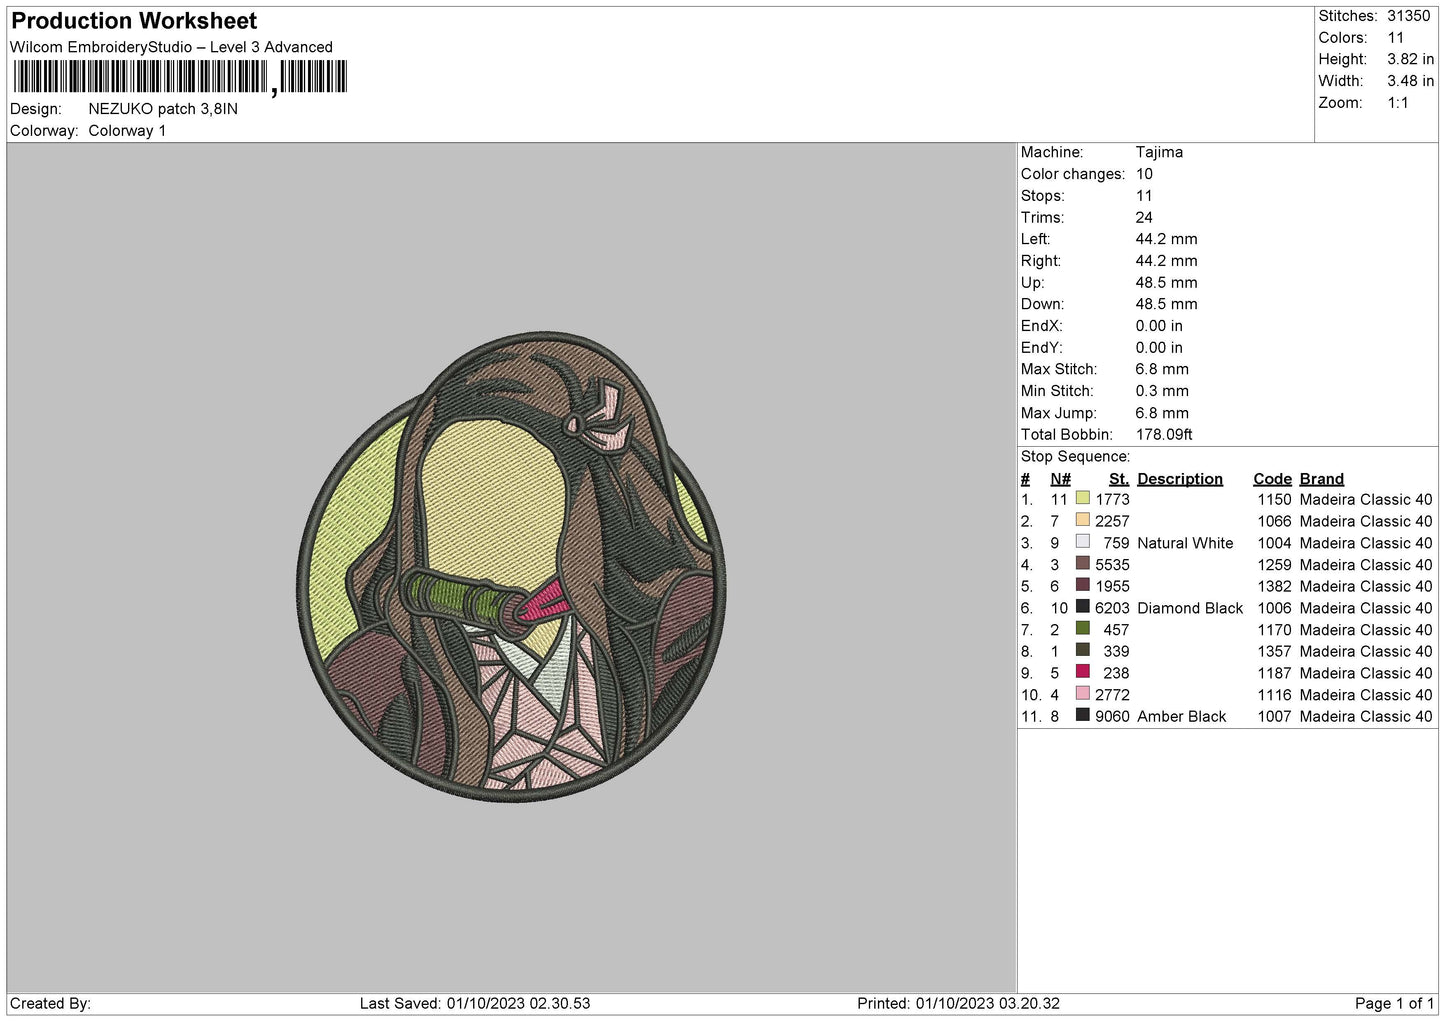The width and height of the screenshot is (1445, 1021).
Task: Click the Colors value '11' in the header
Action: tap(1396, 38)
